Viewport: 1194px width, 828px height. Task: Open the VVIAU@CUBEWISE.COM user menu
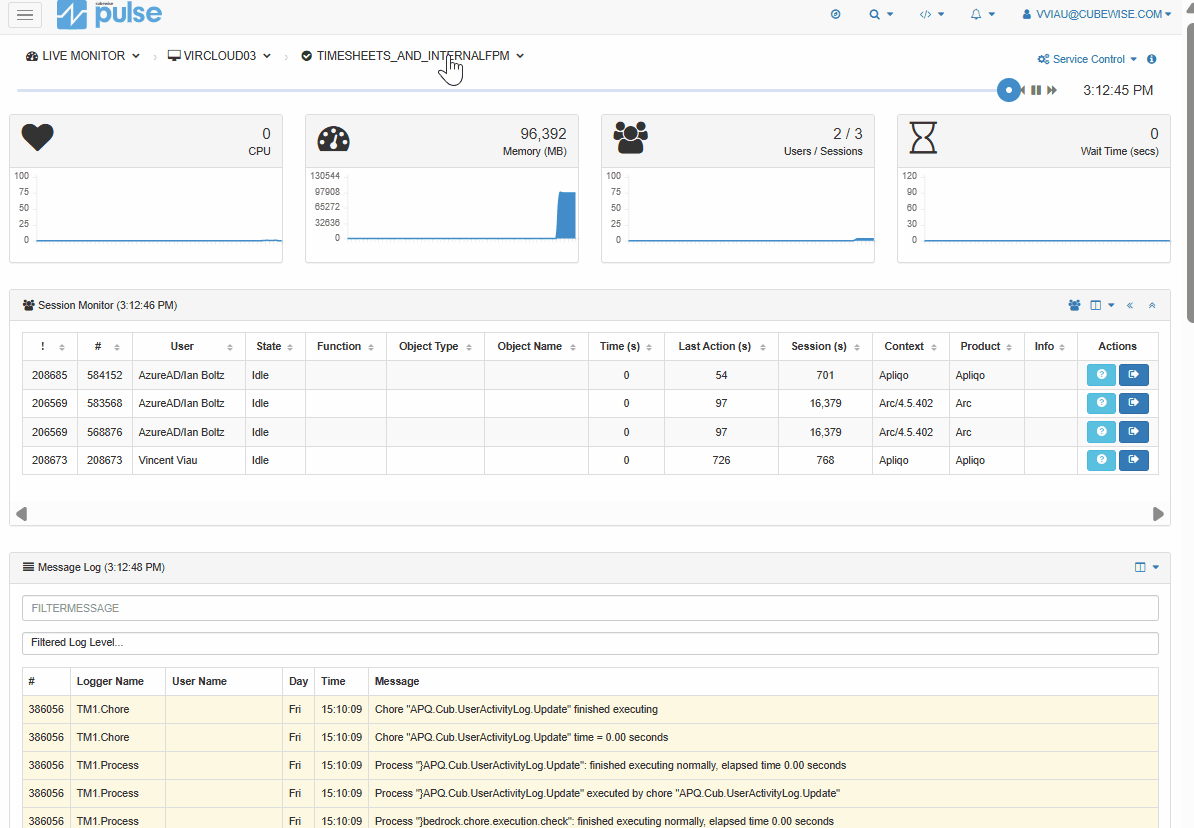point(1097,14)
